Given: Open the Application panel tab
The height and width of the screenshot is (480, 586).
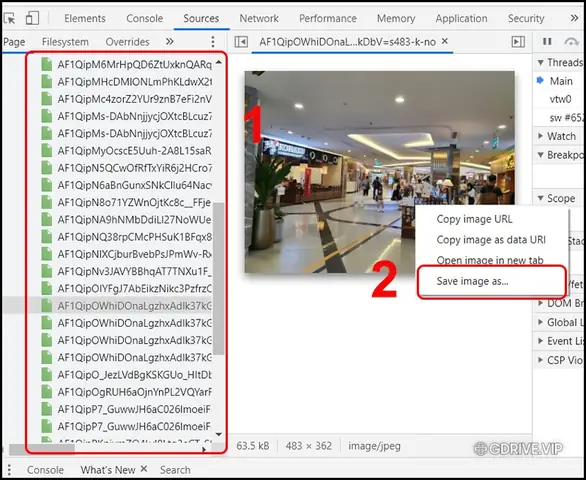Looking at the screenshot, I should [x=461, y=18].
